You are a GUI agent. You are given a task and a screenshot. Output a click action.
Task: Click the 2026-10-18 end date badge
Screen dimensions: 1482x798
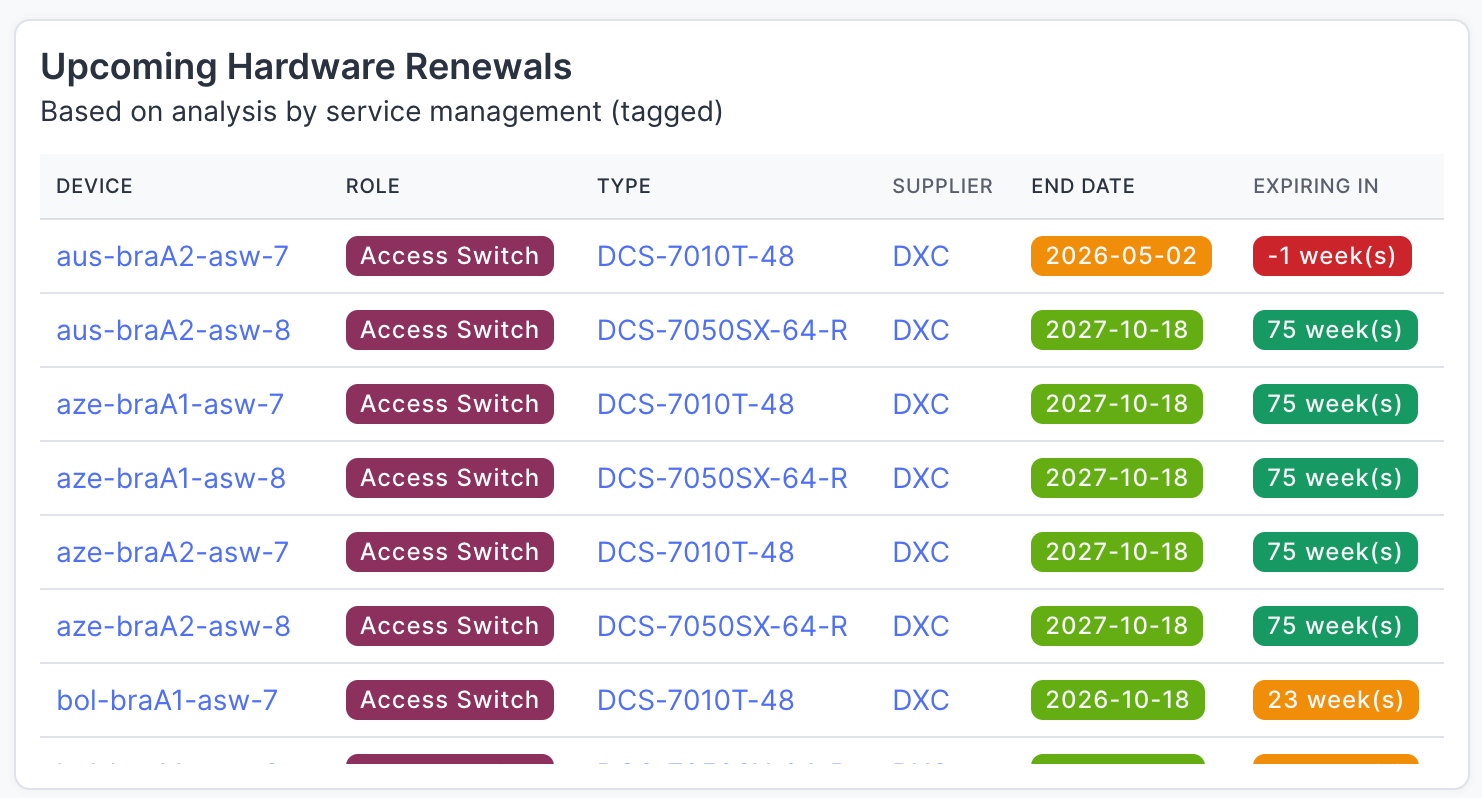(1118, 700)
